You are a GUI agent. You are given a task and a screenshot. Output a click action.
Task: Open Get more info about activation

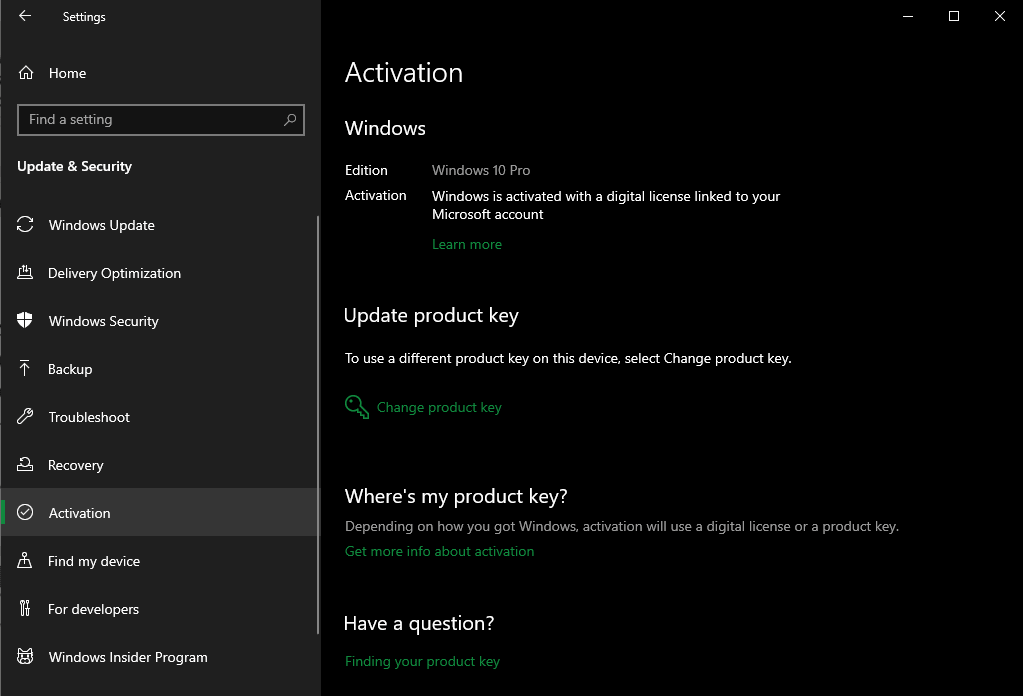[439, 551]
